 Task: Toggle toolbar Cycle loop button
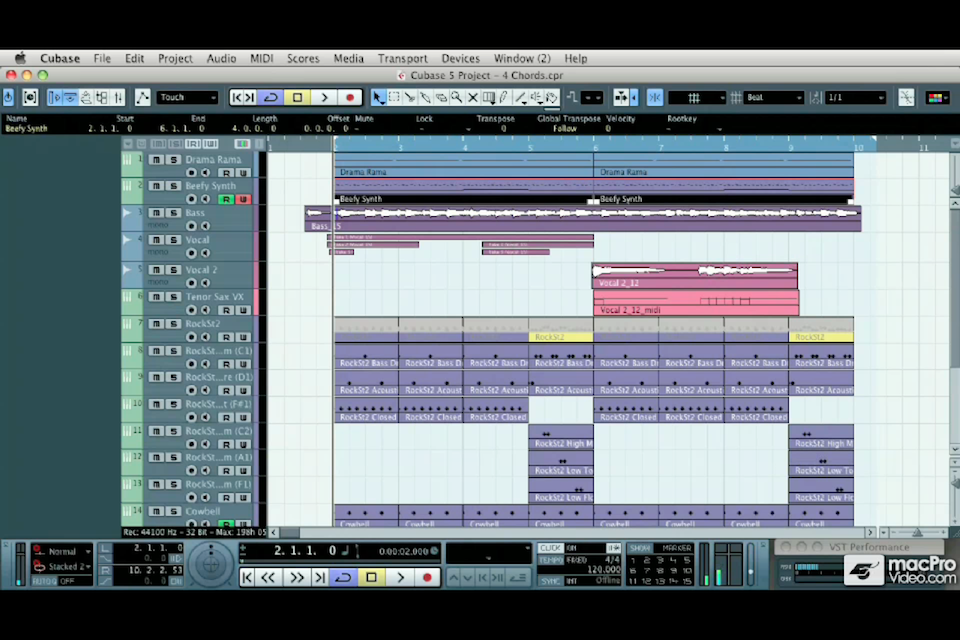pos(271,97)
